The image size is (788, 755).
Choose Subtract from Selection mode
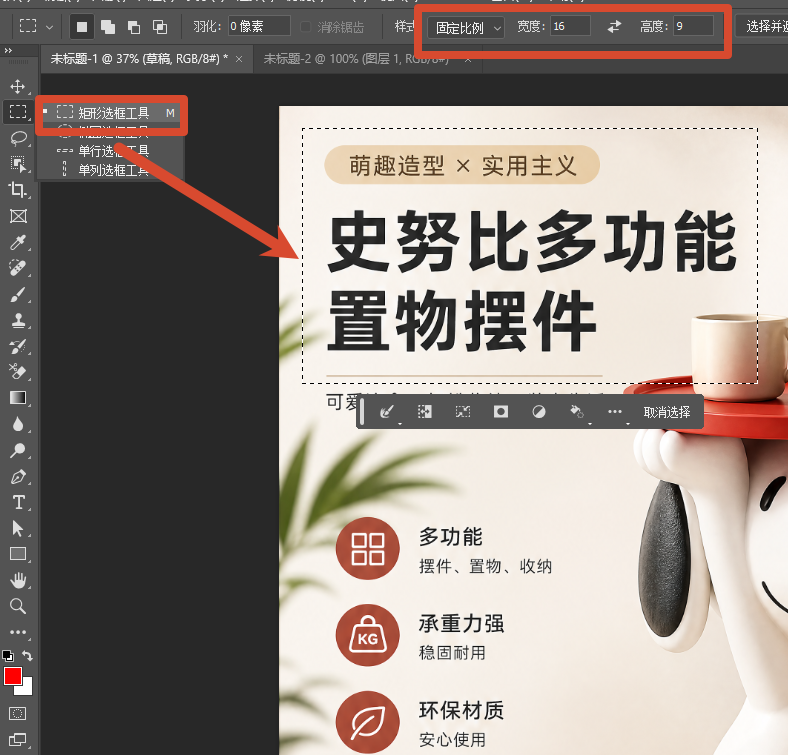tap(134, 27)
